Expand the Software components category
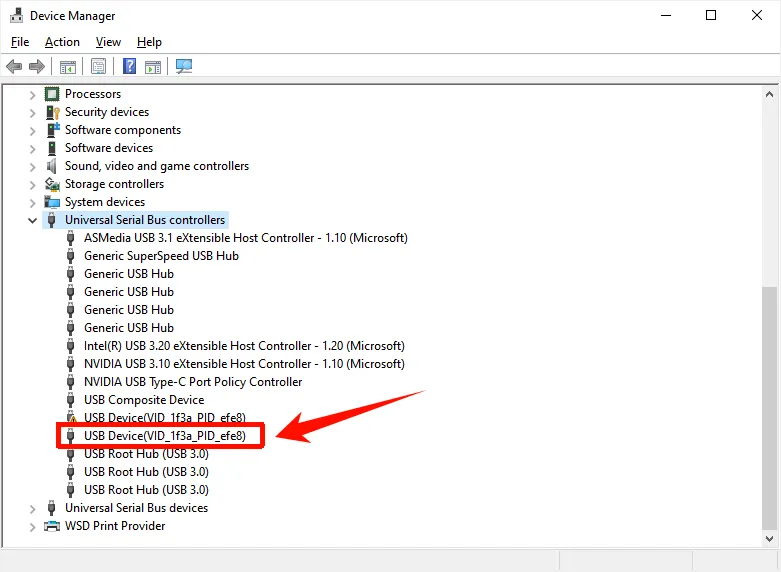This screenshot has height=572, width=781. 32,131
